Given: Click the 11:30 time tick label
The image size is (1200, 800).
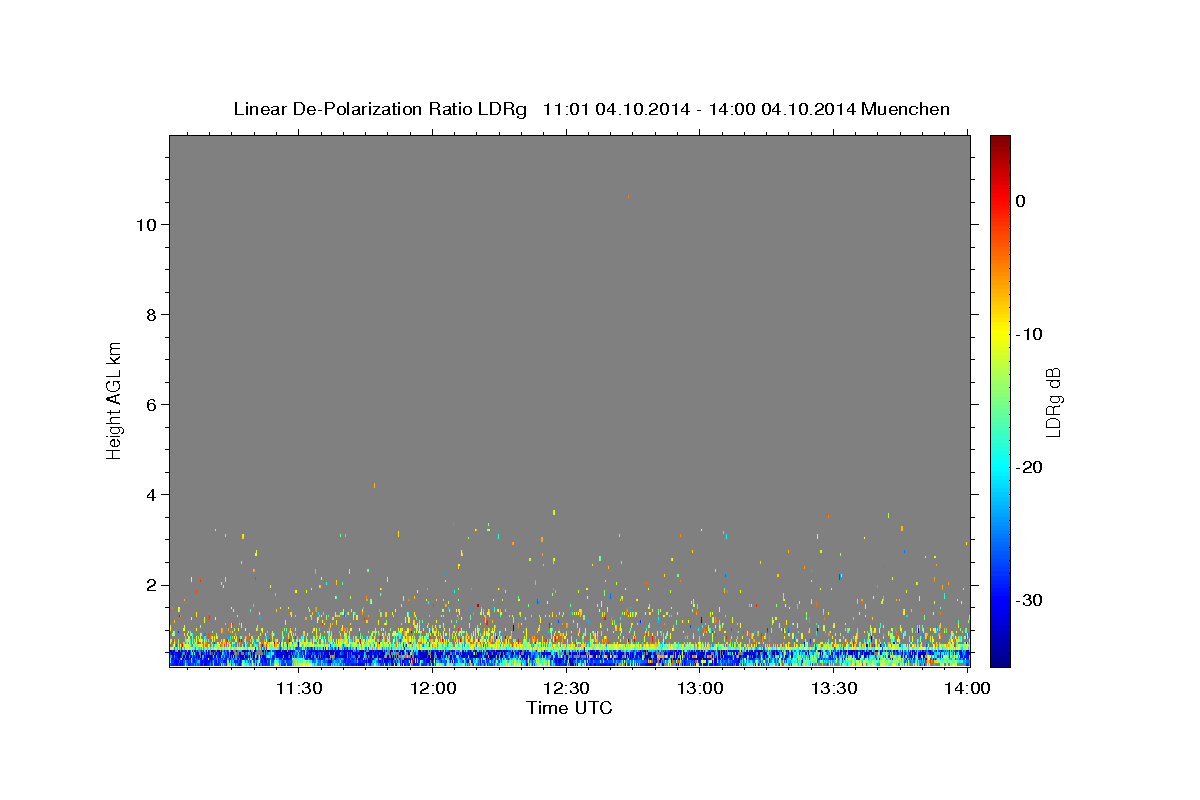Looking at the screenshot, I should pyautogui.click(x=299, y=689).
